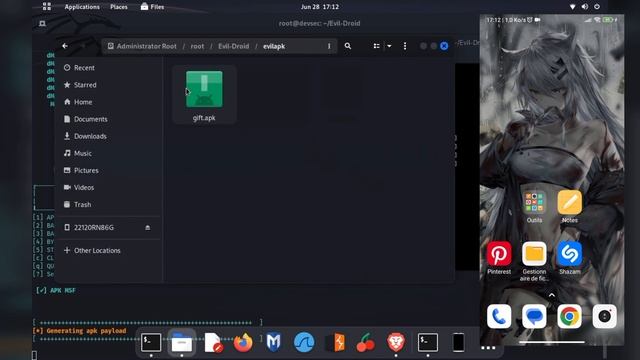Select Administrator Root in path bar
The width and height of the screenshot is (640, 360).
[x=142, y=46]
